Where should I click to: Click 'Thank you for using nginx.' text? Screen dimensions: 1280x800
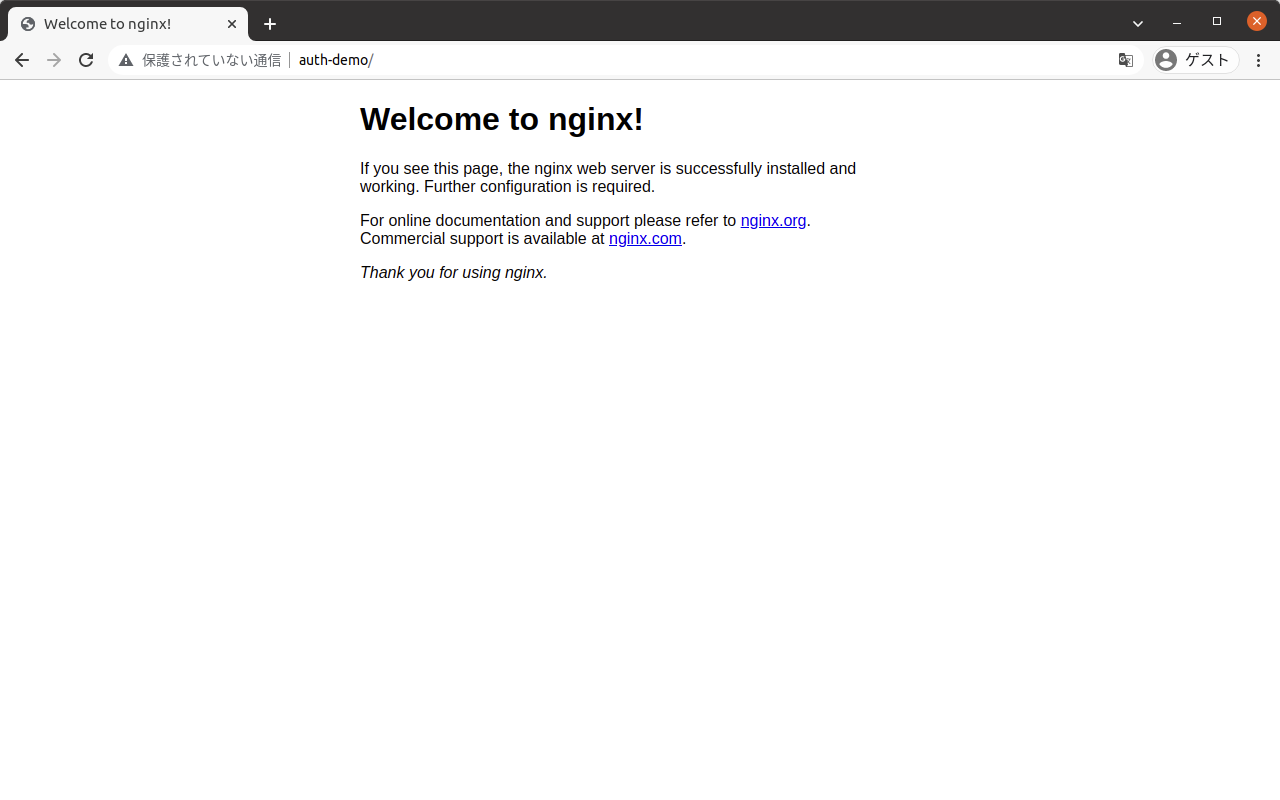tap(454, 273)
